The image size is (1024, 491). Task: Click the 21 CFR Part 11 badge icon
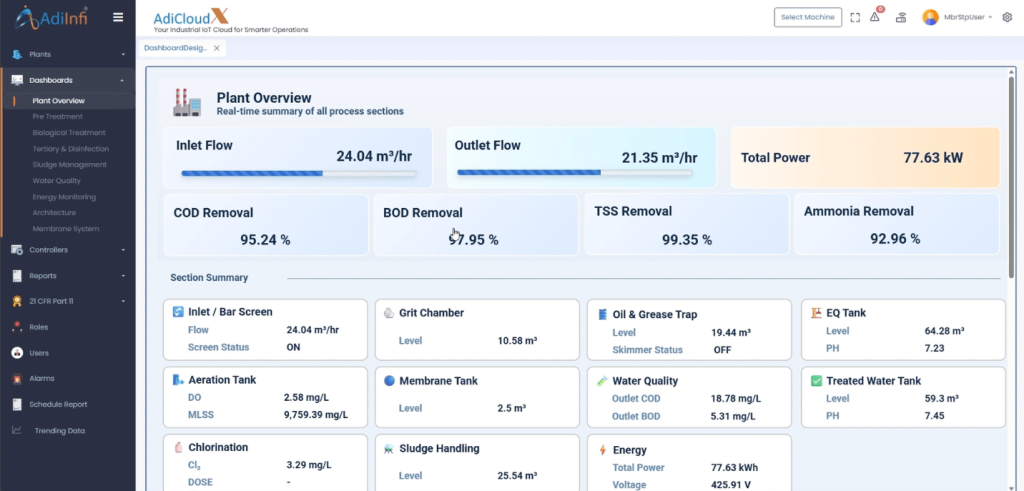(17, 301)
